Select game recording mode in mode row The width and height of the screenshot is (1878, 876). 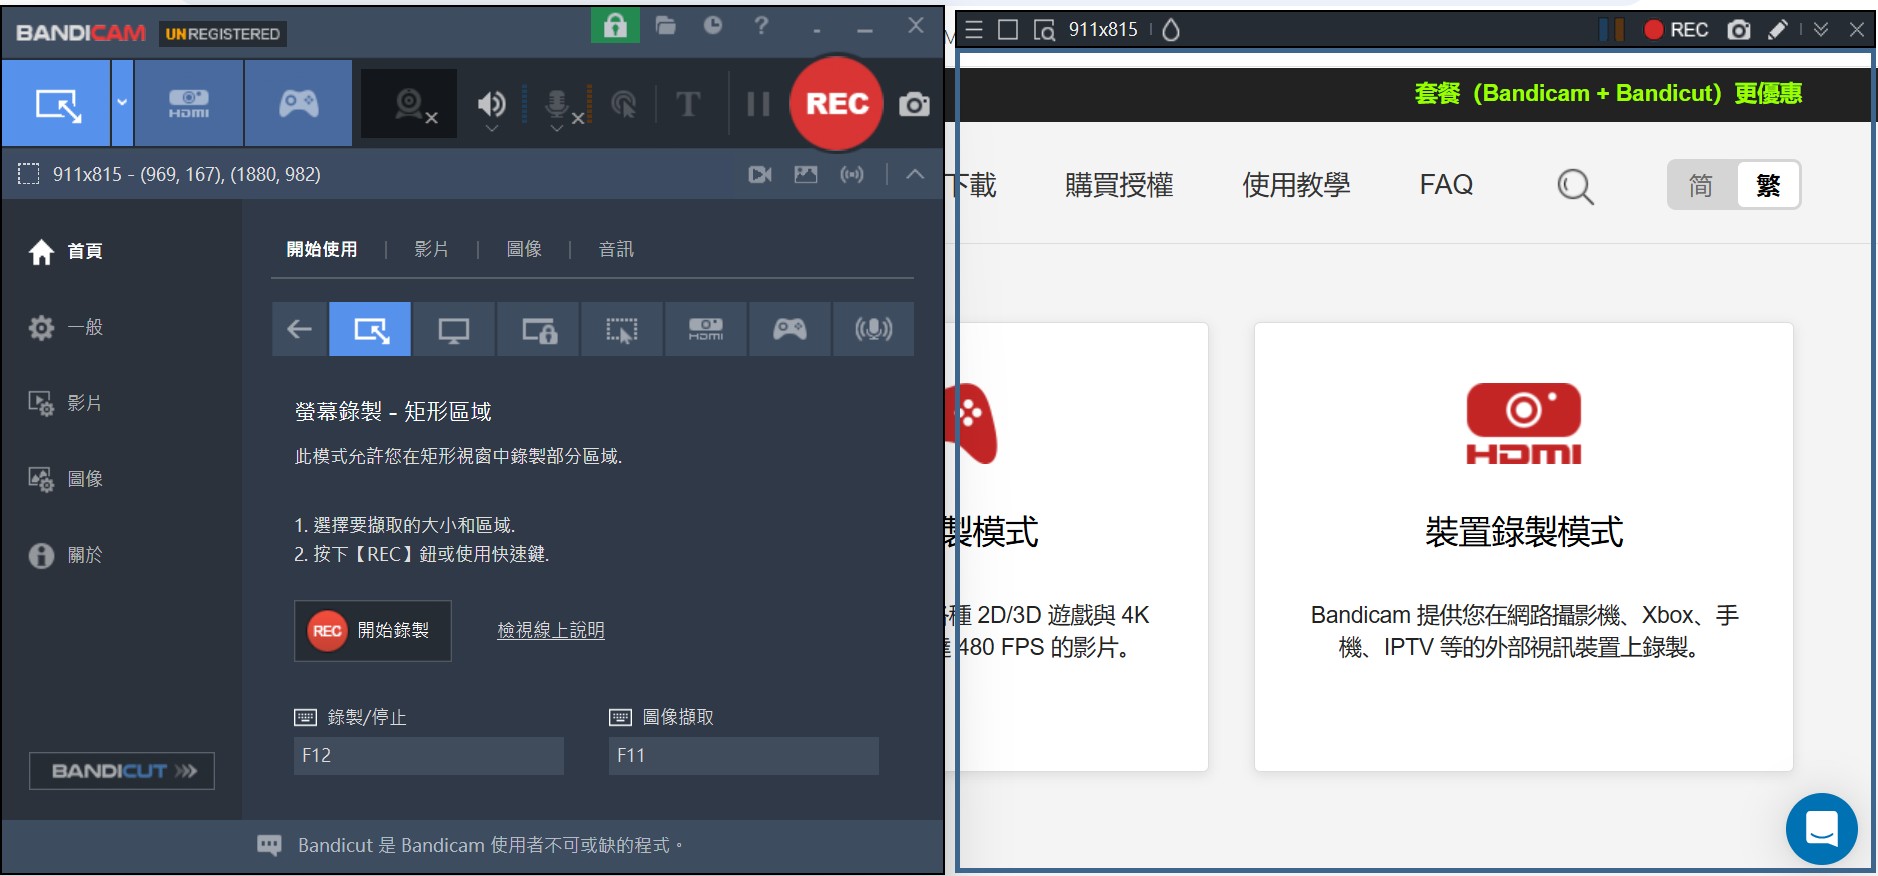(790, 329)
